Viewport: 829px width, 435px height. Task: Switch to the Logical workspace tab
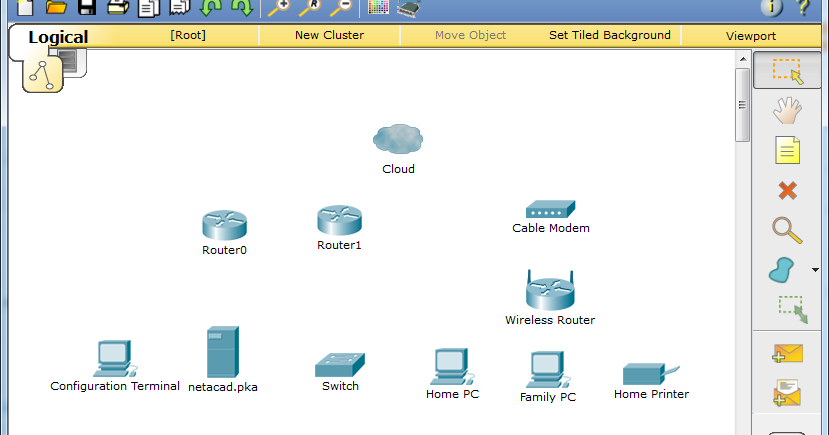(58, 37)
